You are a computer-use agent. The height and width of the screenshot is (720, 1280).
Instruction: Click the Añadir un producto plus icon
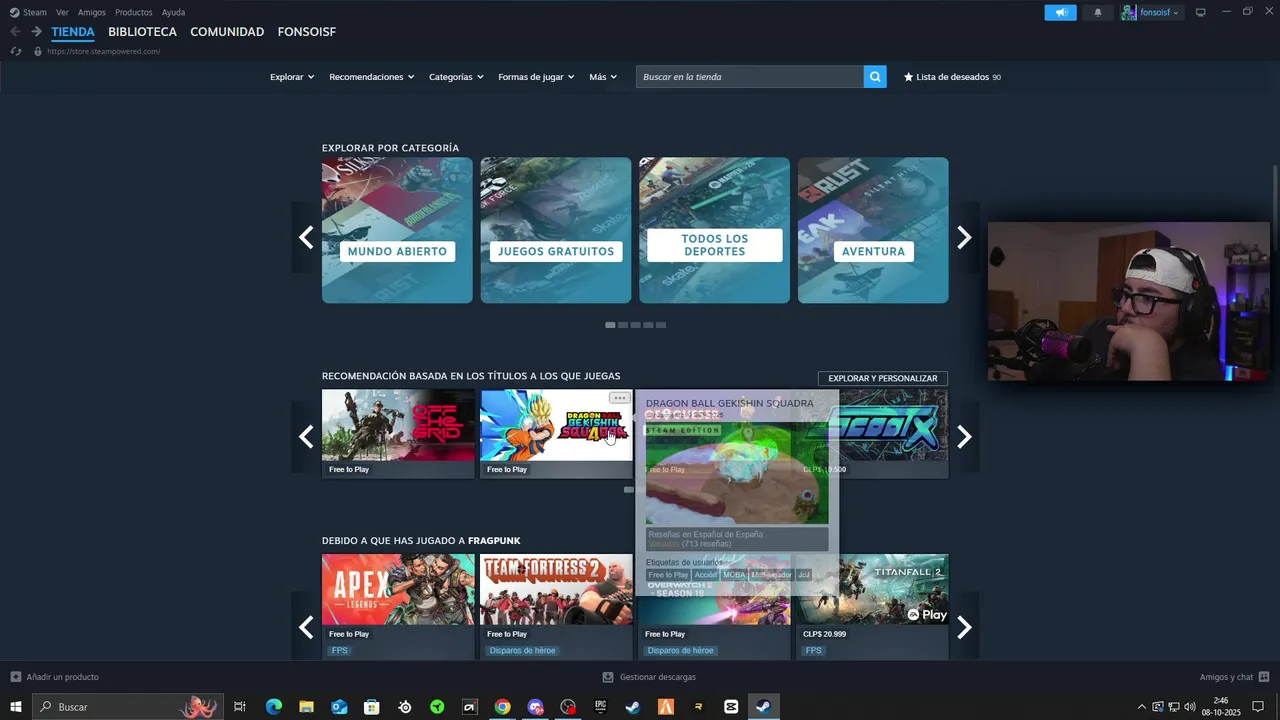point(15,677)
